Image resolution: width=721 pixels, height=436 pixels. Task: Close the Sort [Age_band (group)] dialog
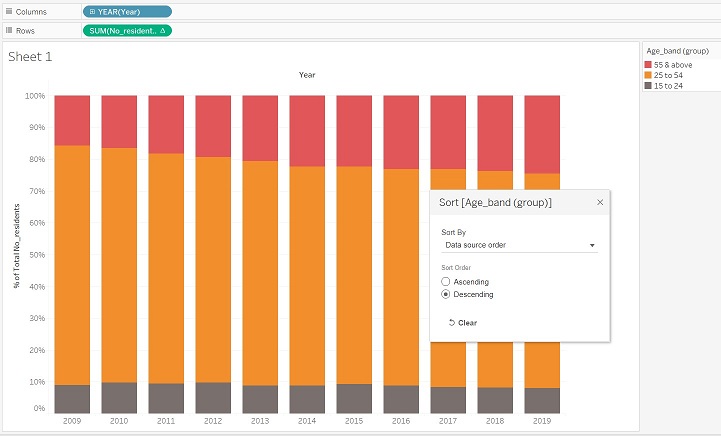click(x=600, y=202)
